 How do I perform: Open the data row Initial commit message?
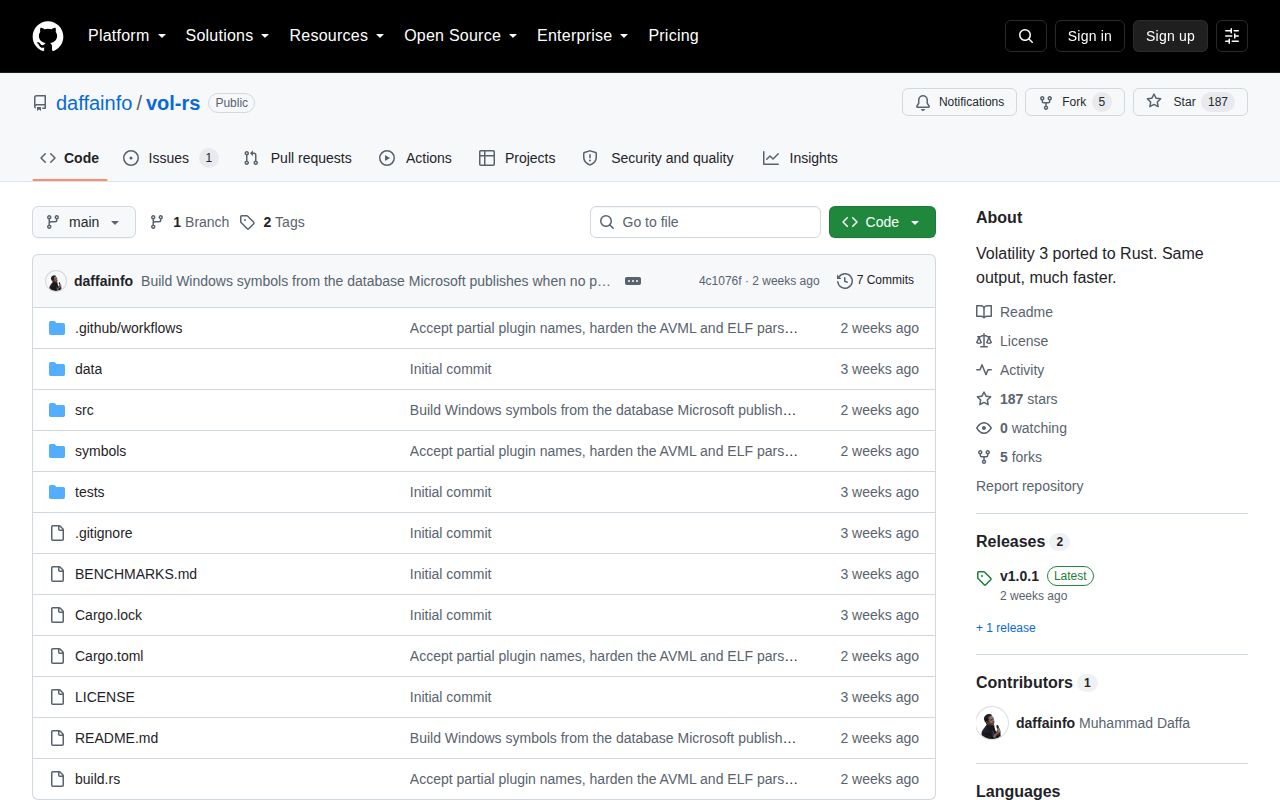pos(450,369)
